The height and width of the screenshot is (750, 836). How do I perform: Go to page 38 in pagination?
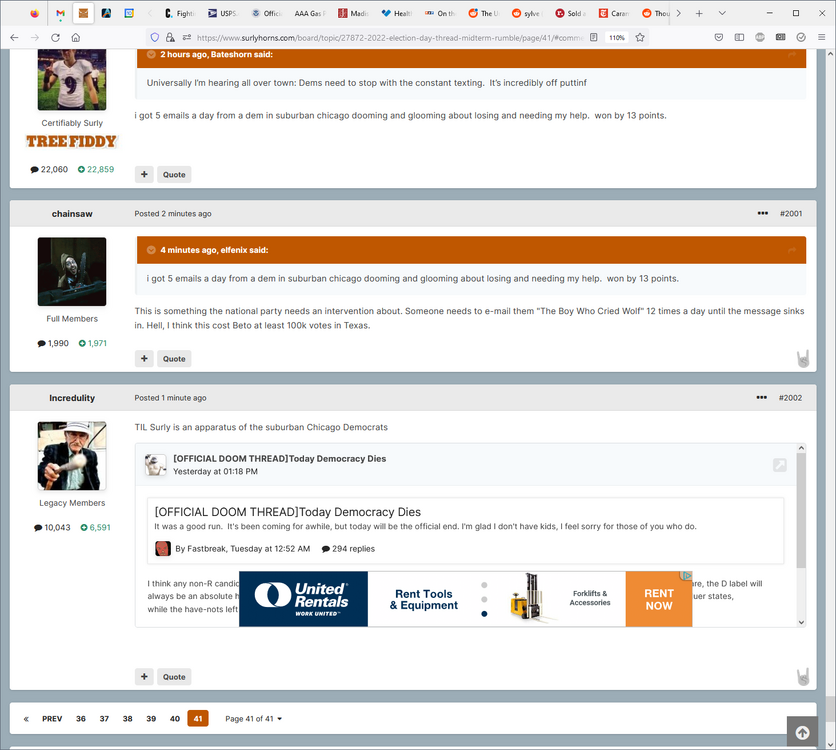(x=127, y=718)
